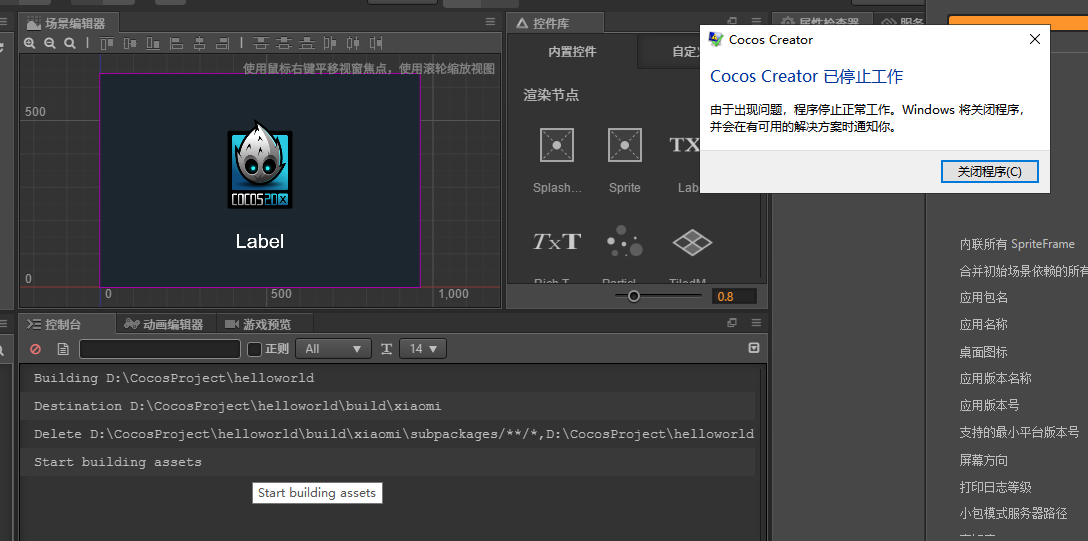
Task: Edit the 0.8 zoom value field
Action: (x=734, y=296)
